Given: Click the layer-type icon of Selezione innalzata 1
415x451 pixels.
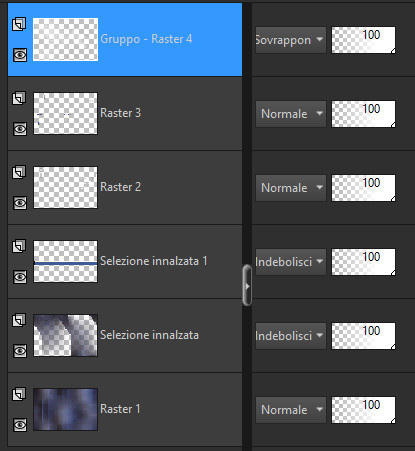Looking at the screenshot, I should [19, 246].
